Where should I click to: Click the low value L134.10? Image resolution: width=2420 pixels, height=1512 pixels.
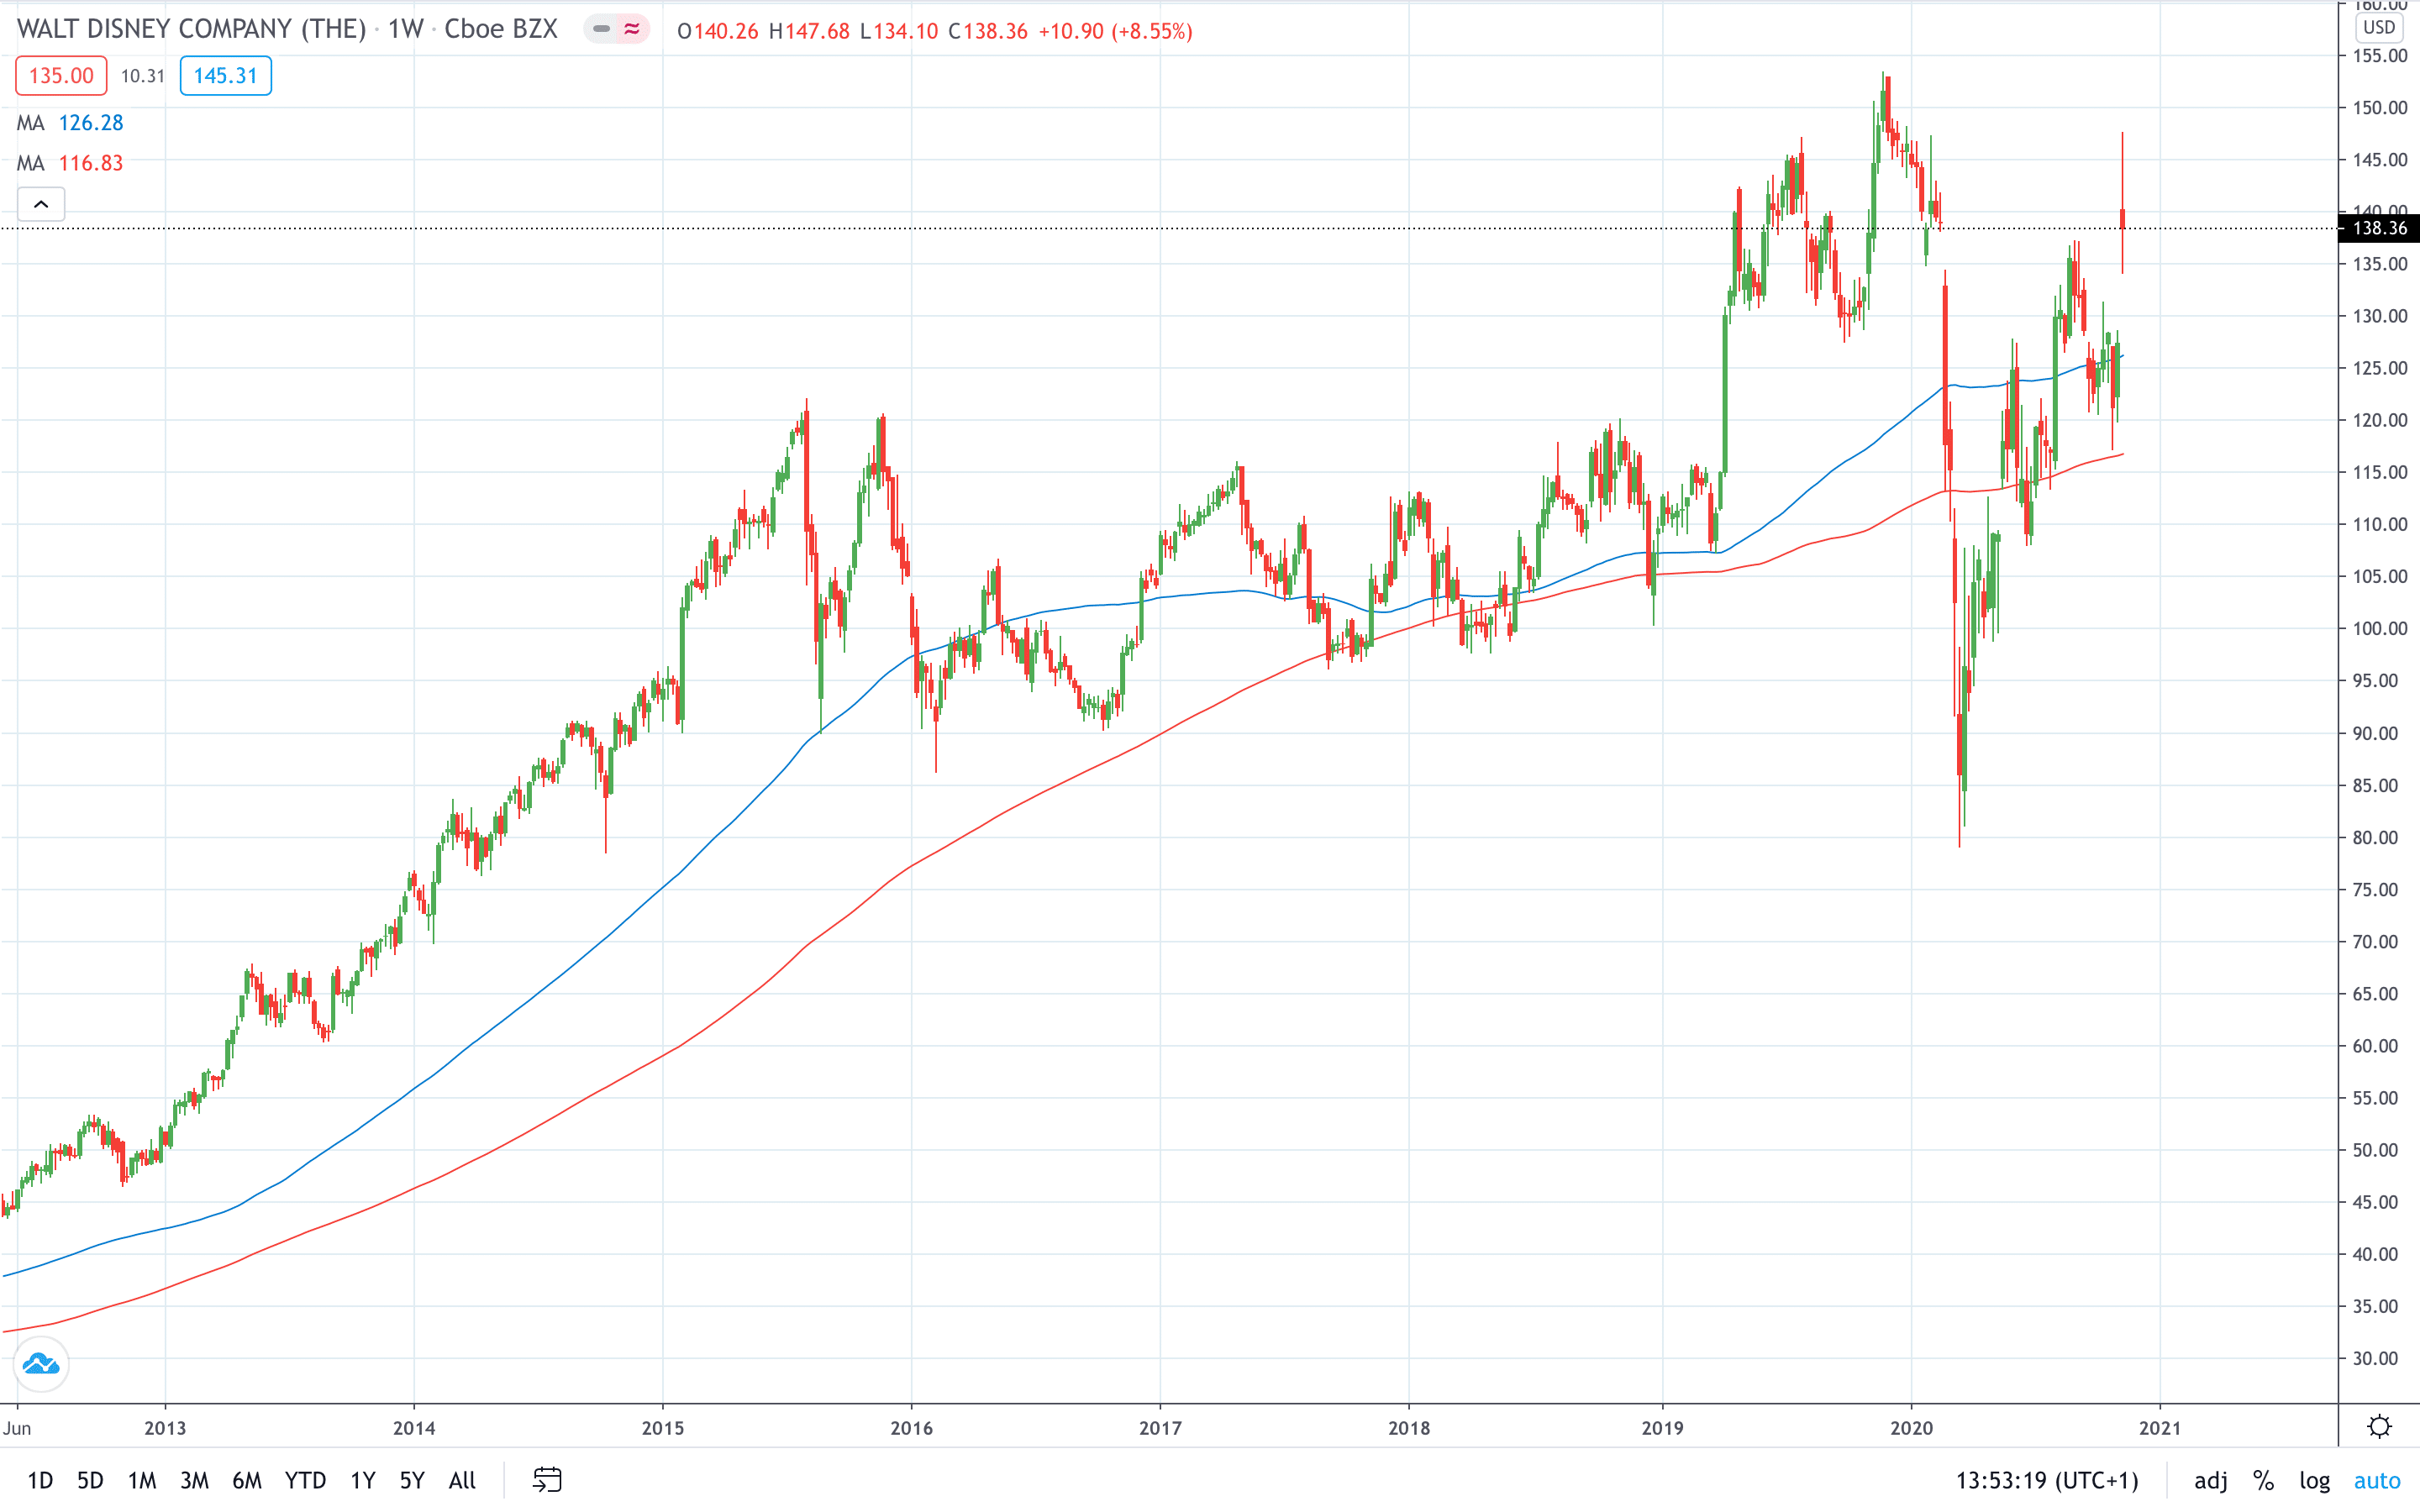[x=899, y=31]
